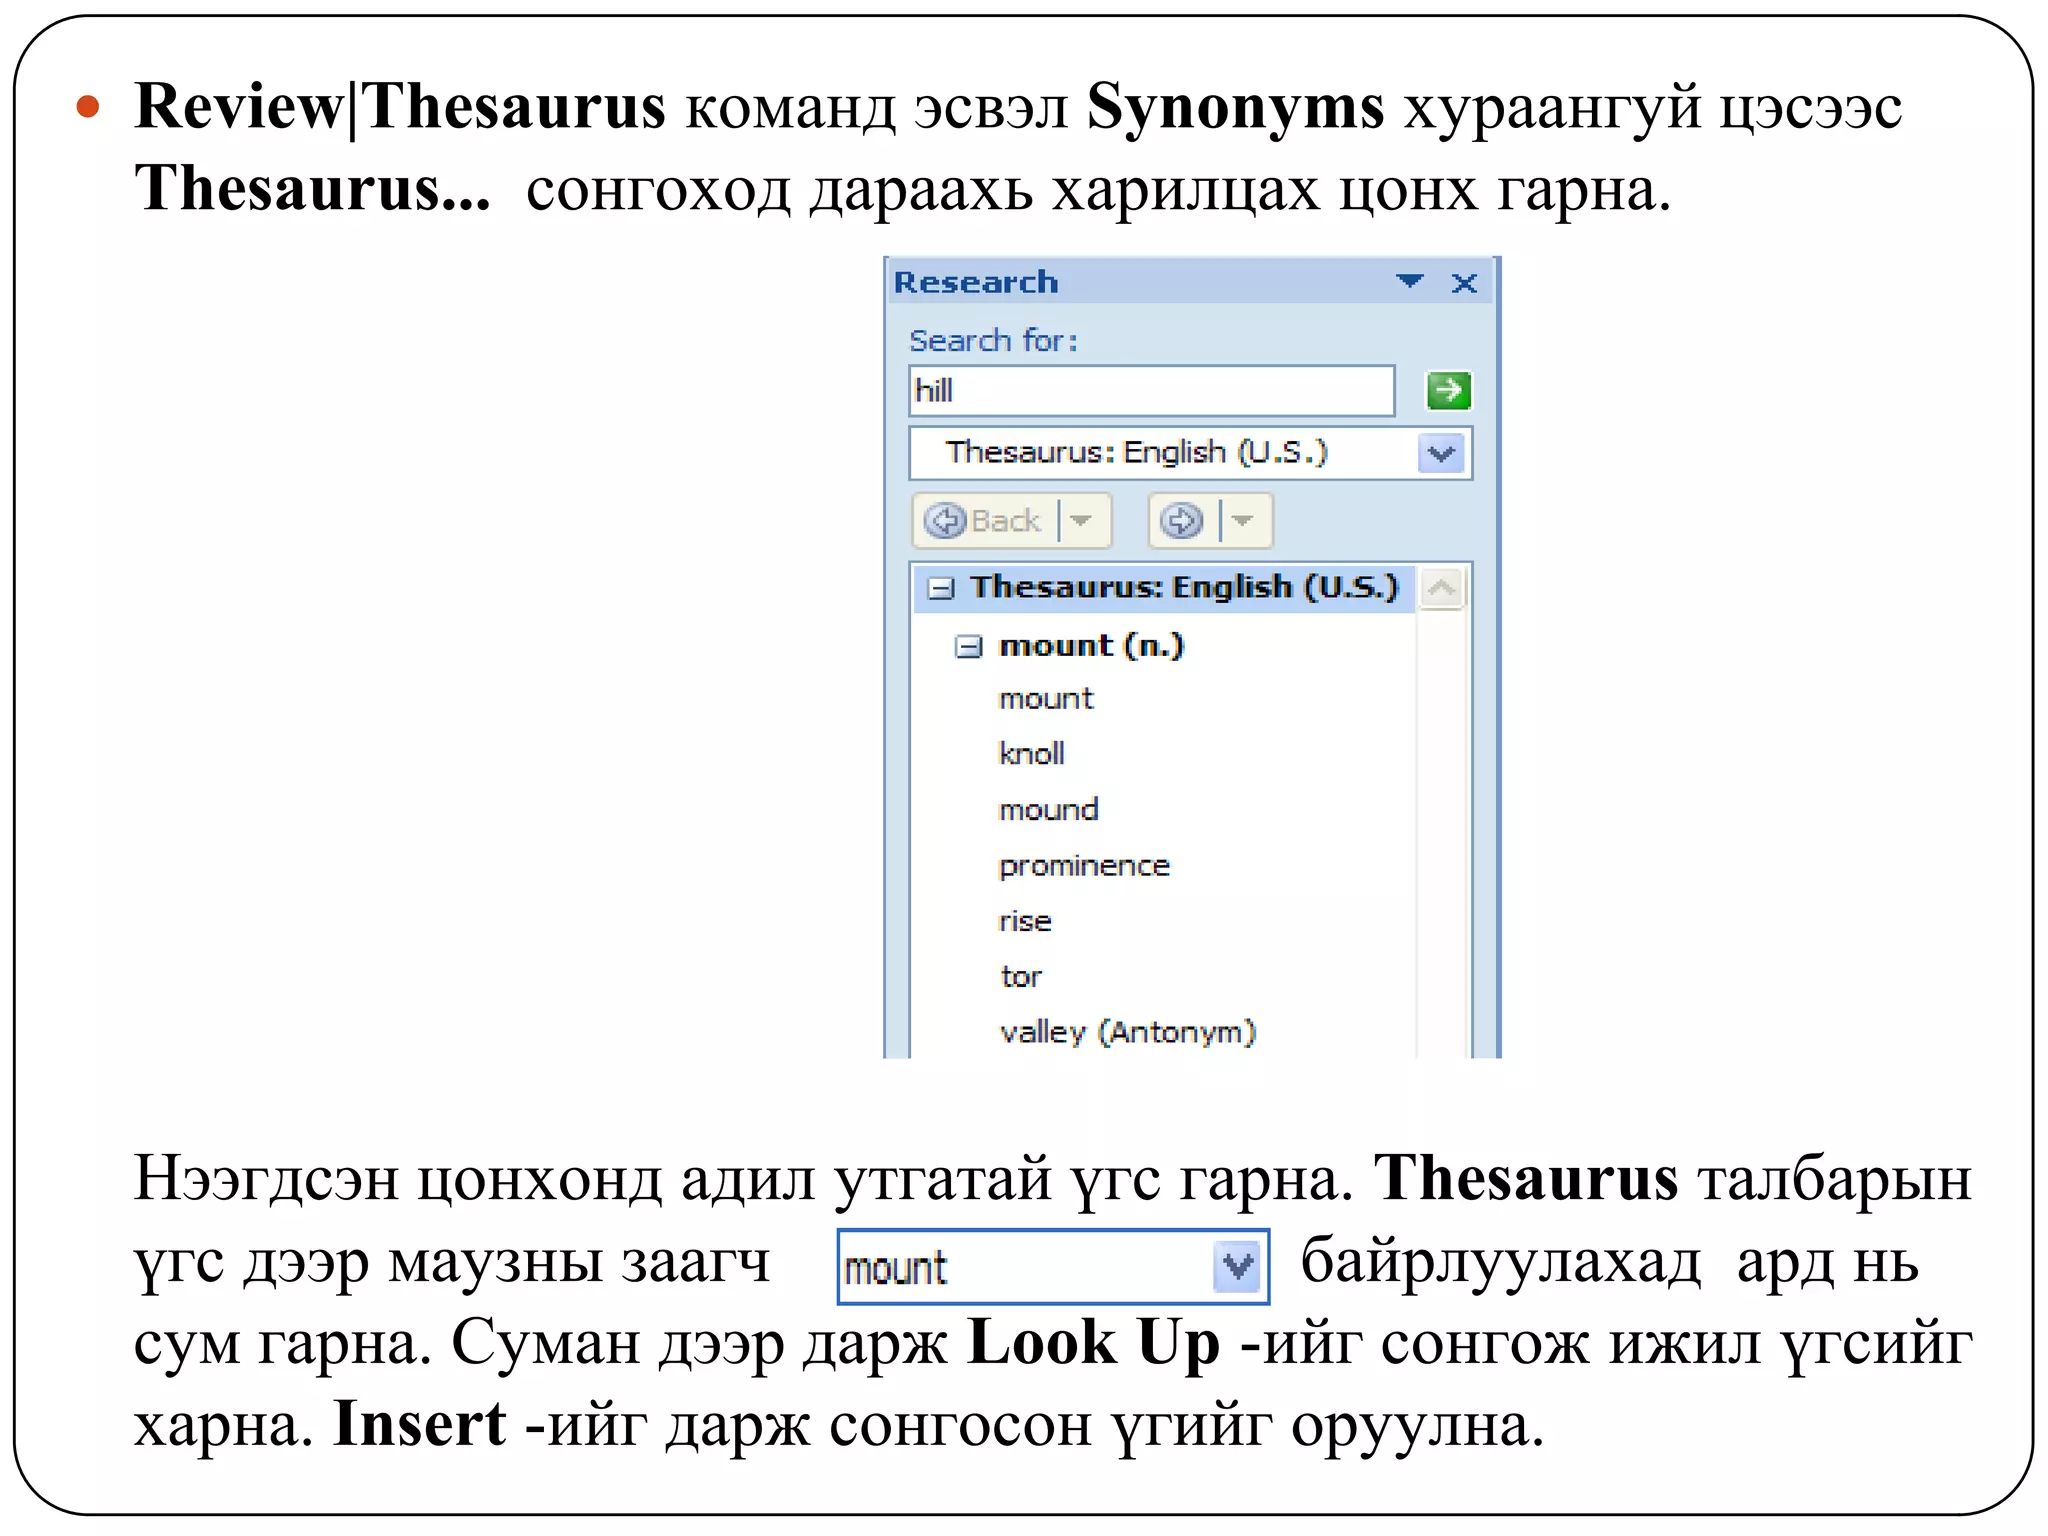Click the green Start searching arrow button
This screenshot has height=1536, width=2048.
[1448, 390]
